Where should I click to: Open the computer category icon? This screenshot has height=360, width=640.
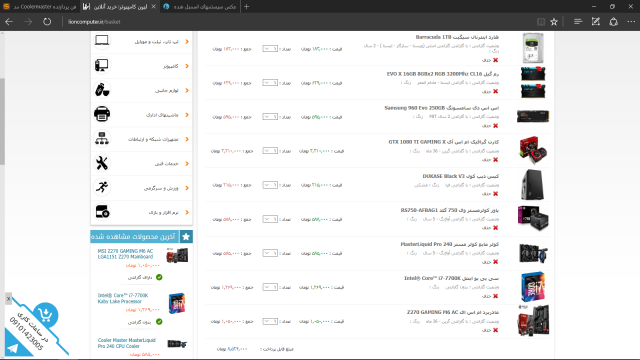(x=102, y=65)
